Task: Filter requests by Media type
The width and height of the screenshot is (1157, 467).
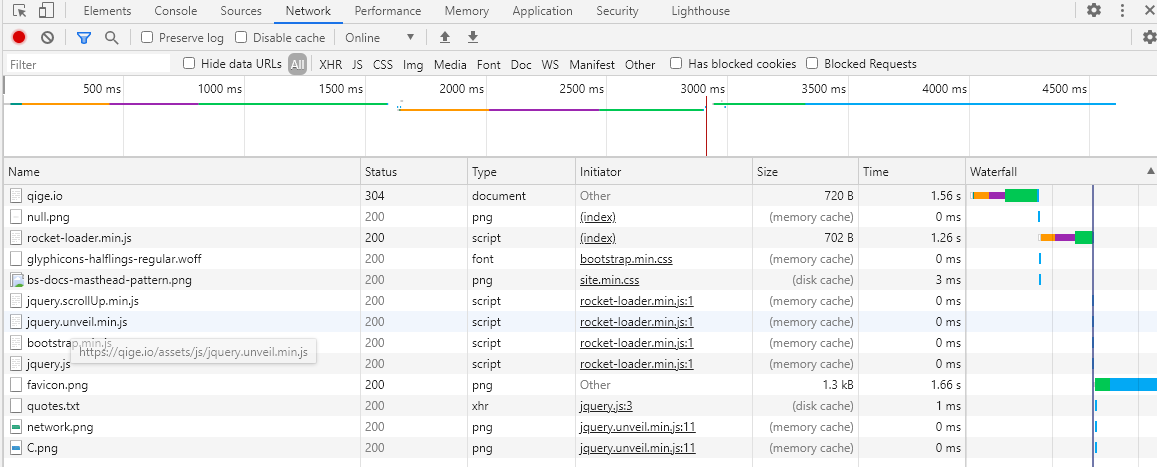Action: [450, 65]
